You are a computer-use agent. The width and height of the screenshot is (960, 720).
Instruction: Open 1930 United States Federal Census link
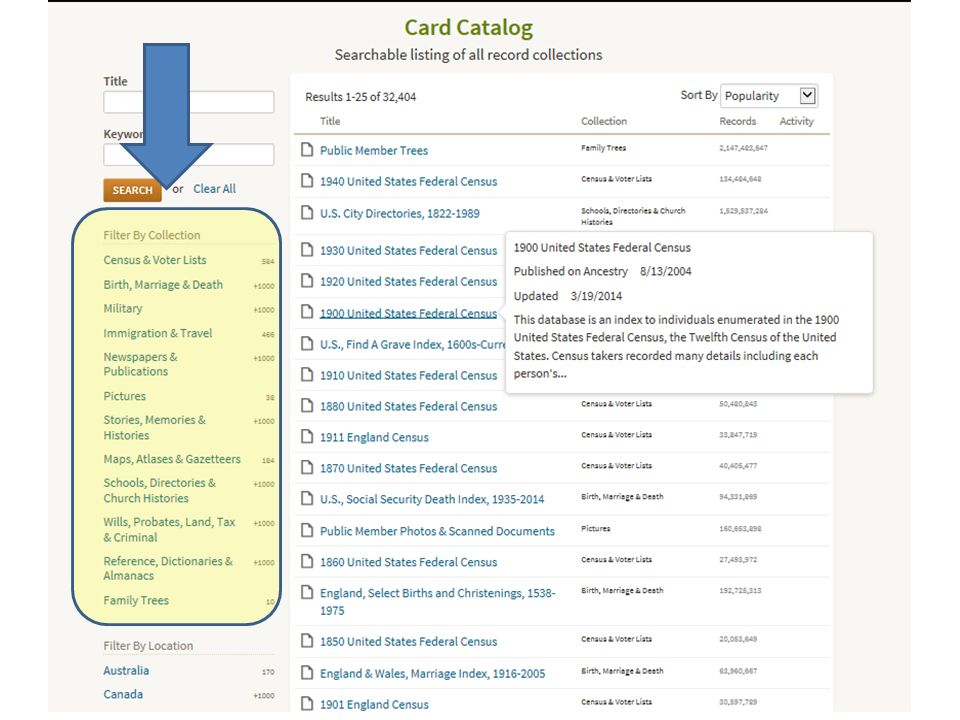408,250
